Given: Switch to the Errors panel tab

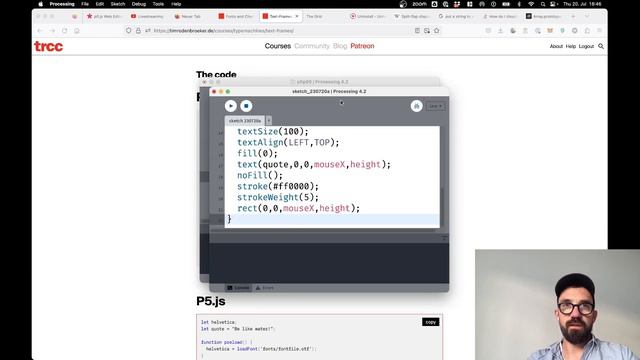Looking at the screenshot, I should 265,288.
